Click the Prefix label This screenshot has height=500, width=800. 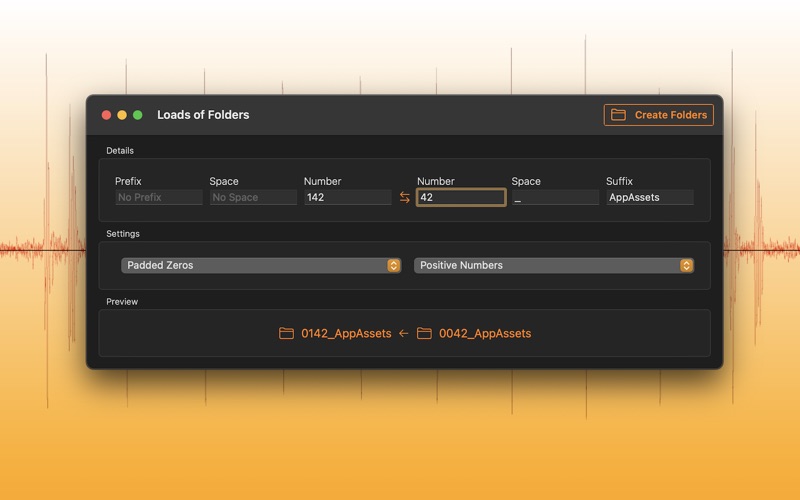click(x=128, y=181)
